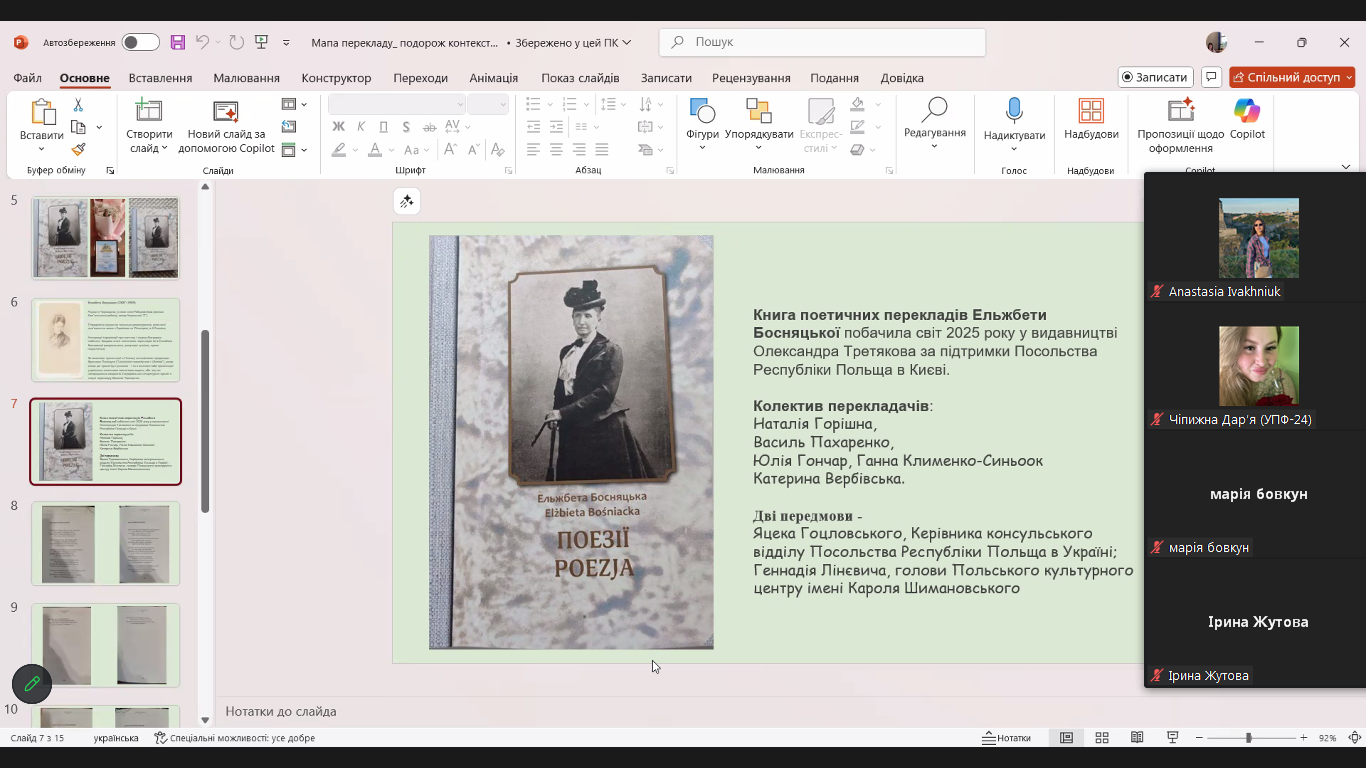Image resolution: width=1366 pixels, height=768 pixels.
Task: Click the Save floppy disk icon
Action: pyautogui.click(x=178, y=42)
